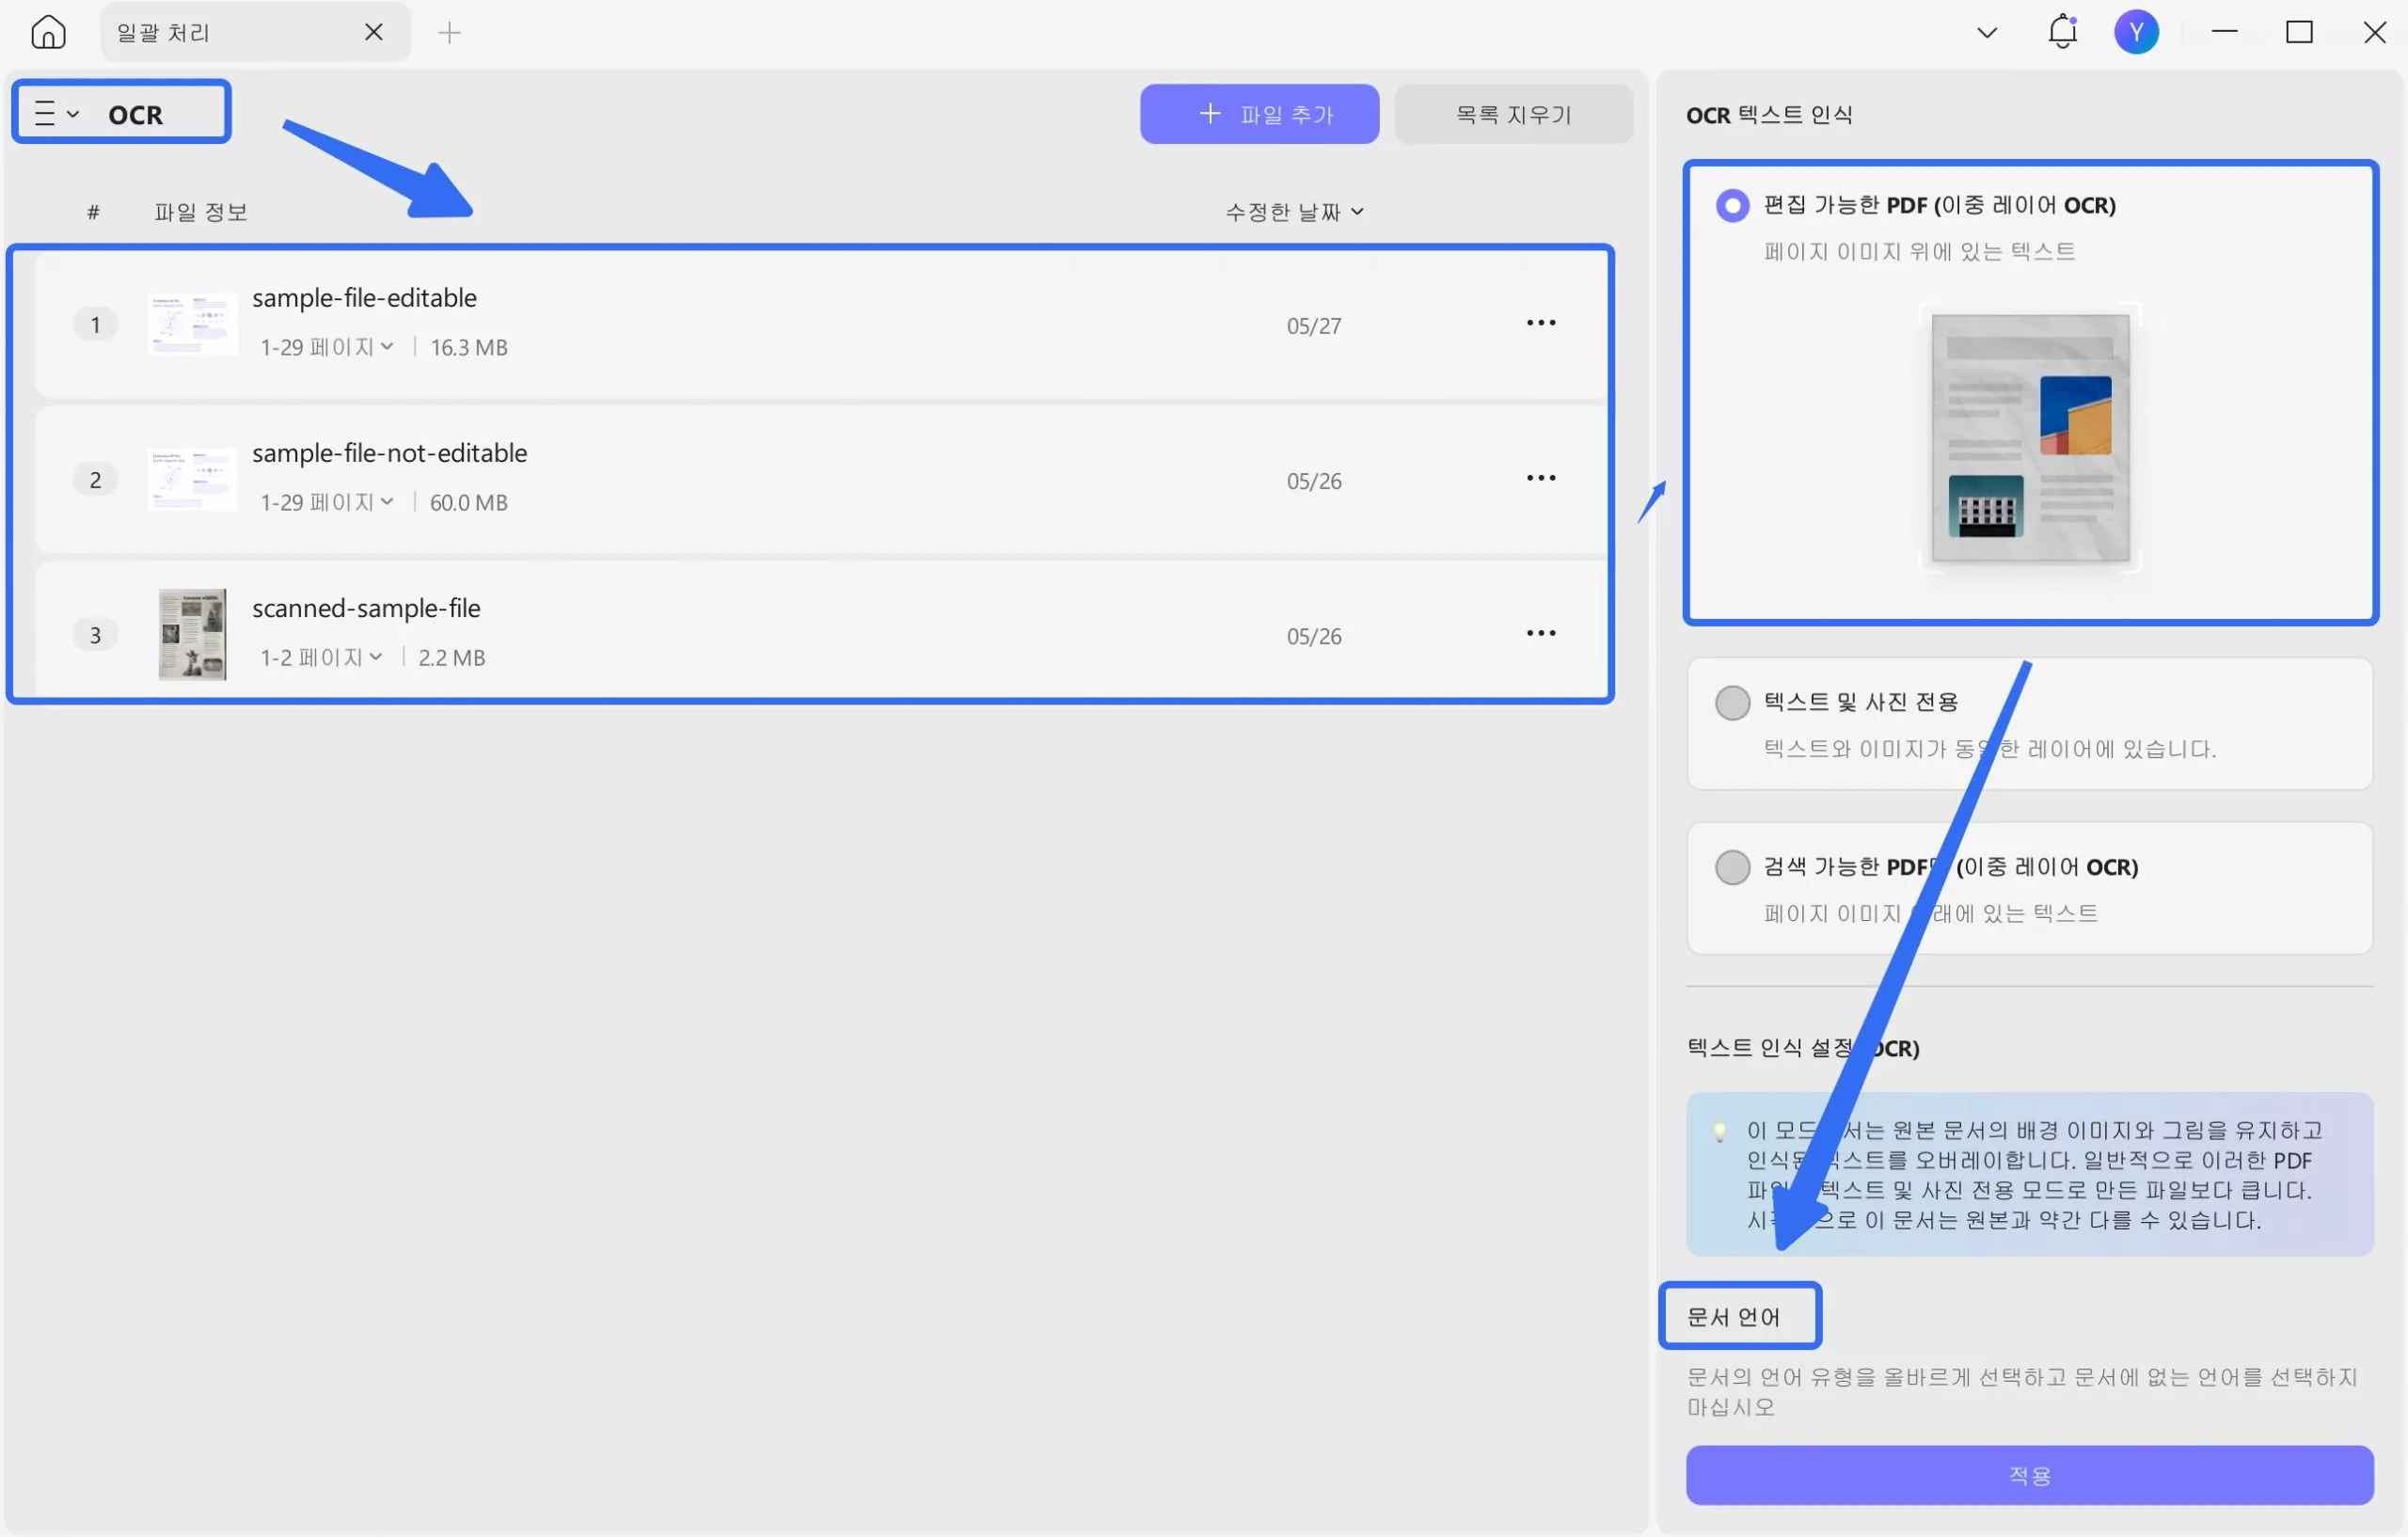Screen dimensions: 2408x1537
Task: Open the notifications bell
Action: (2062, 32)
